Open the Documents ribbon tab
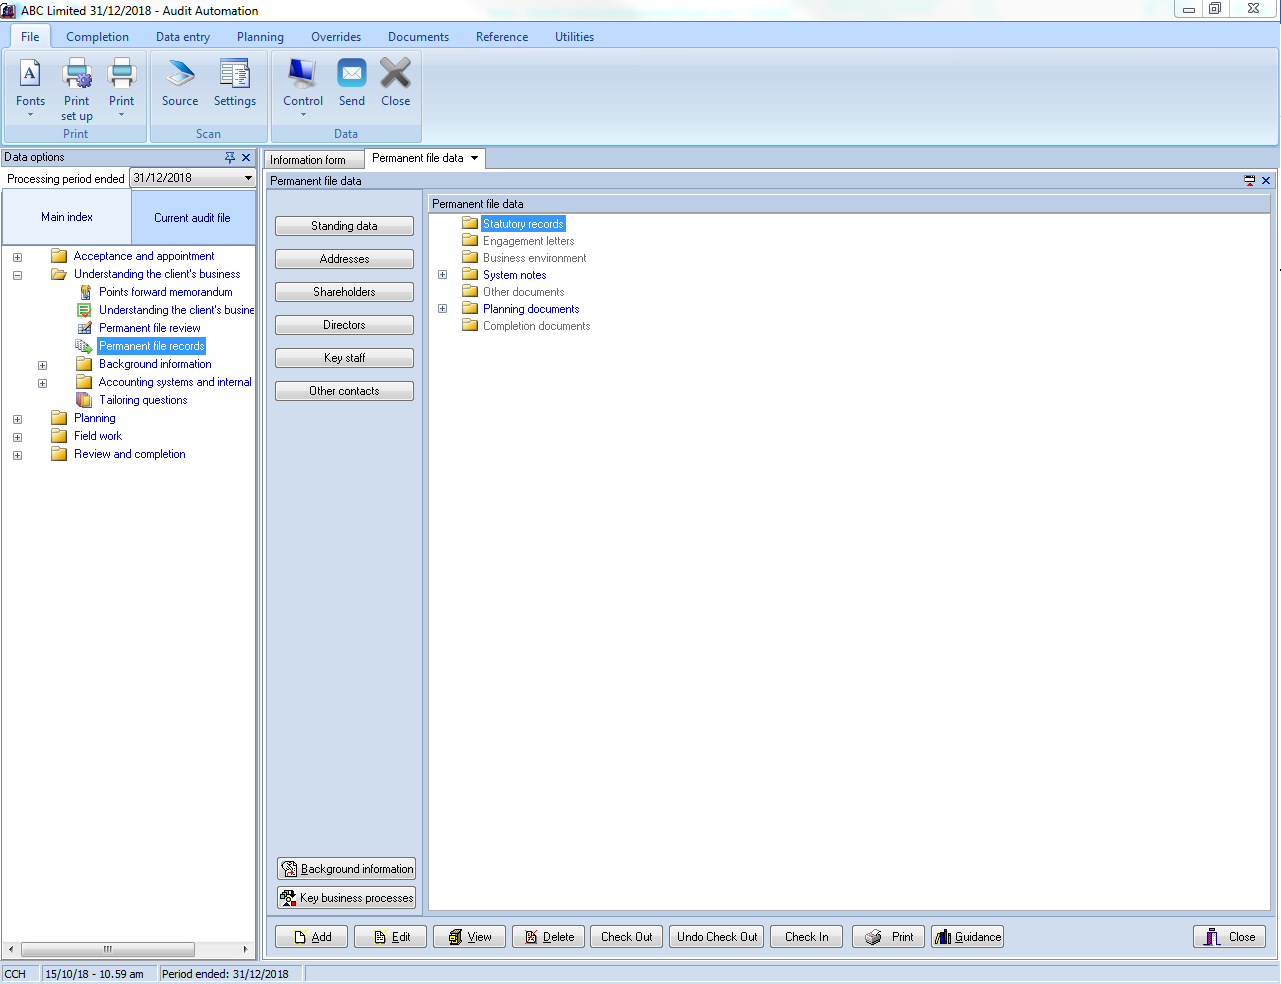The image size is (1281, 984). (418, 37)
